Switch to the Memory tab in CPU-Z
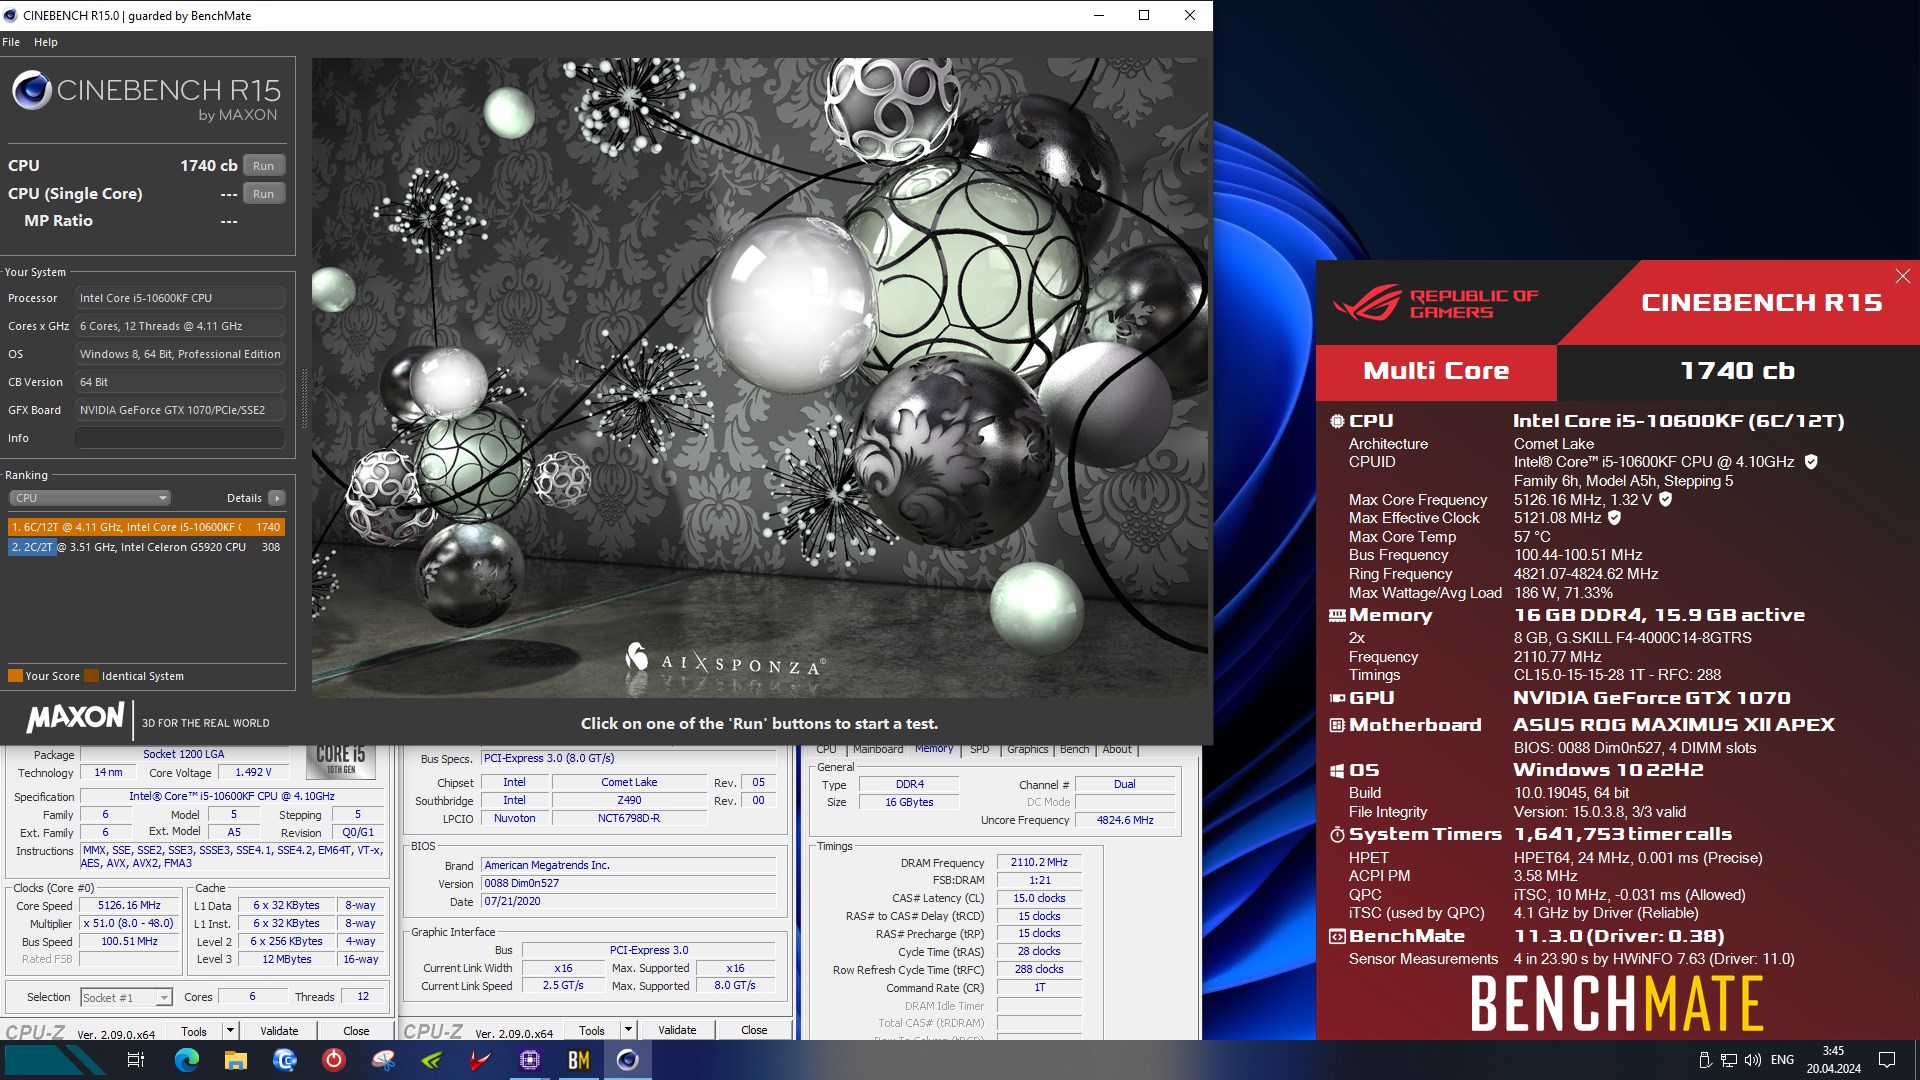The height and width of the screenshot is (1080, 1920). (x=934, y=749)
